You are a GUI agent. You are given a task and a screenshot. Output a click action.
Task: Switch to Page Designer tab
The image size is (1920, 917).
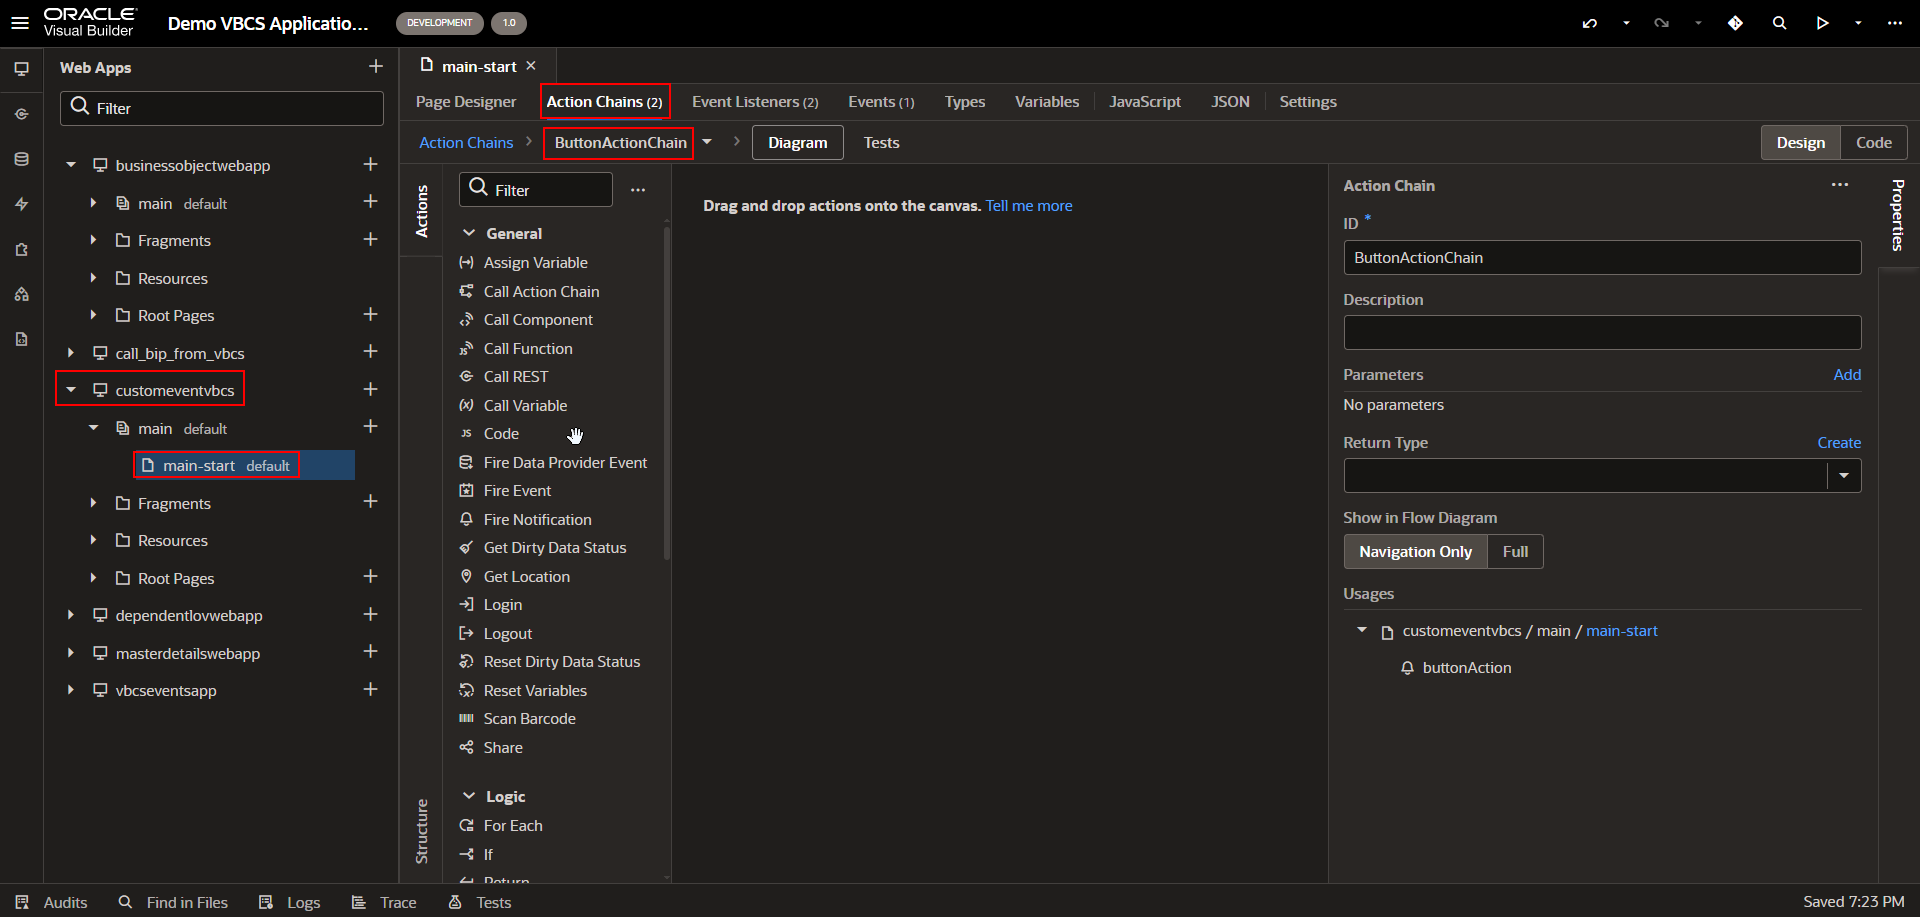[466, 102]
